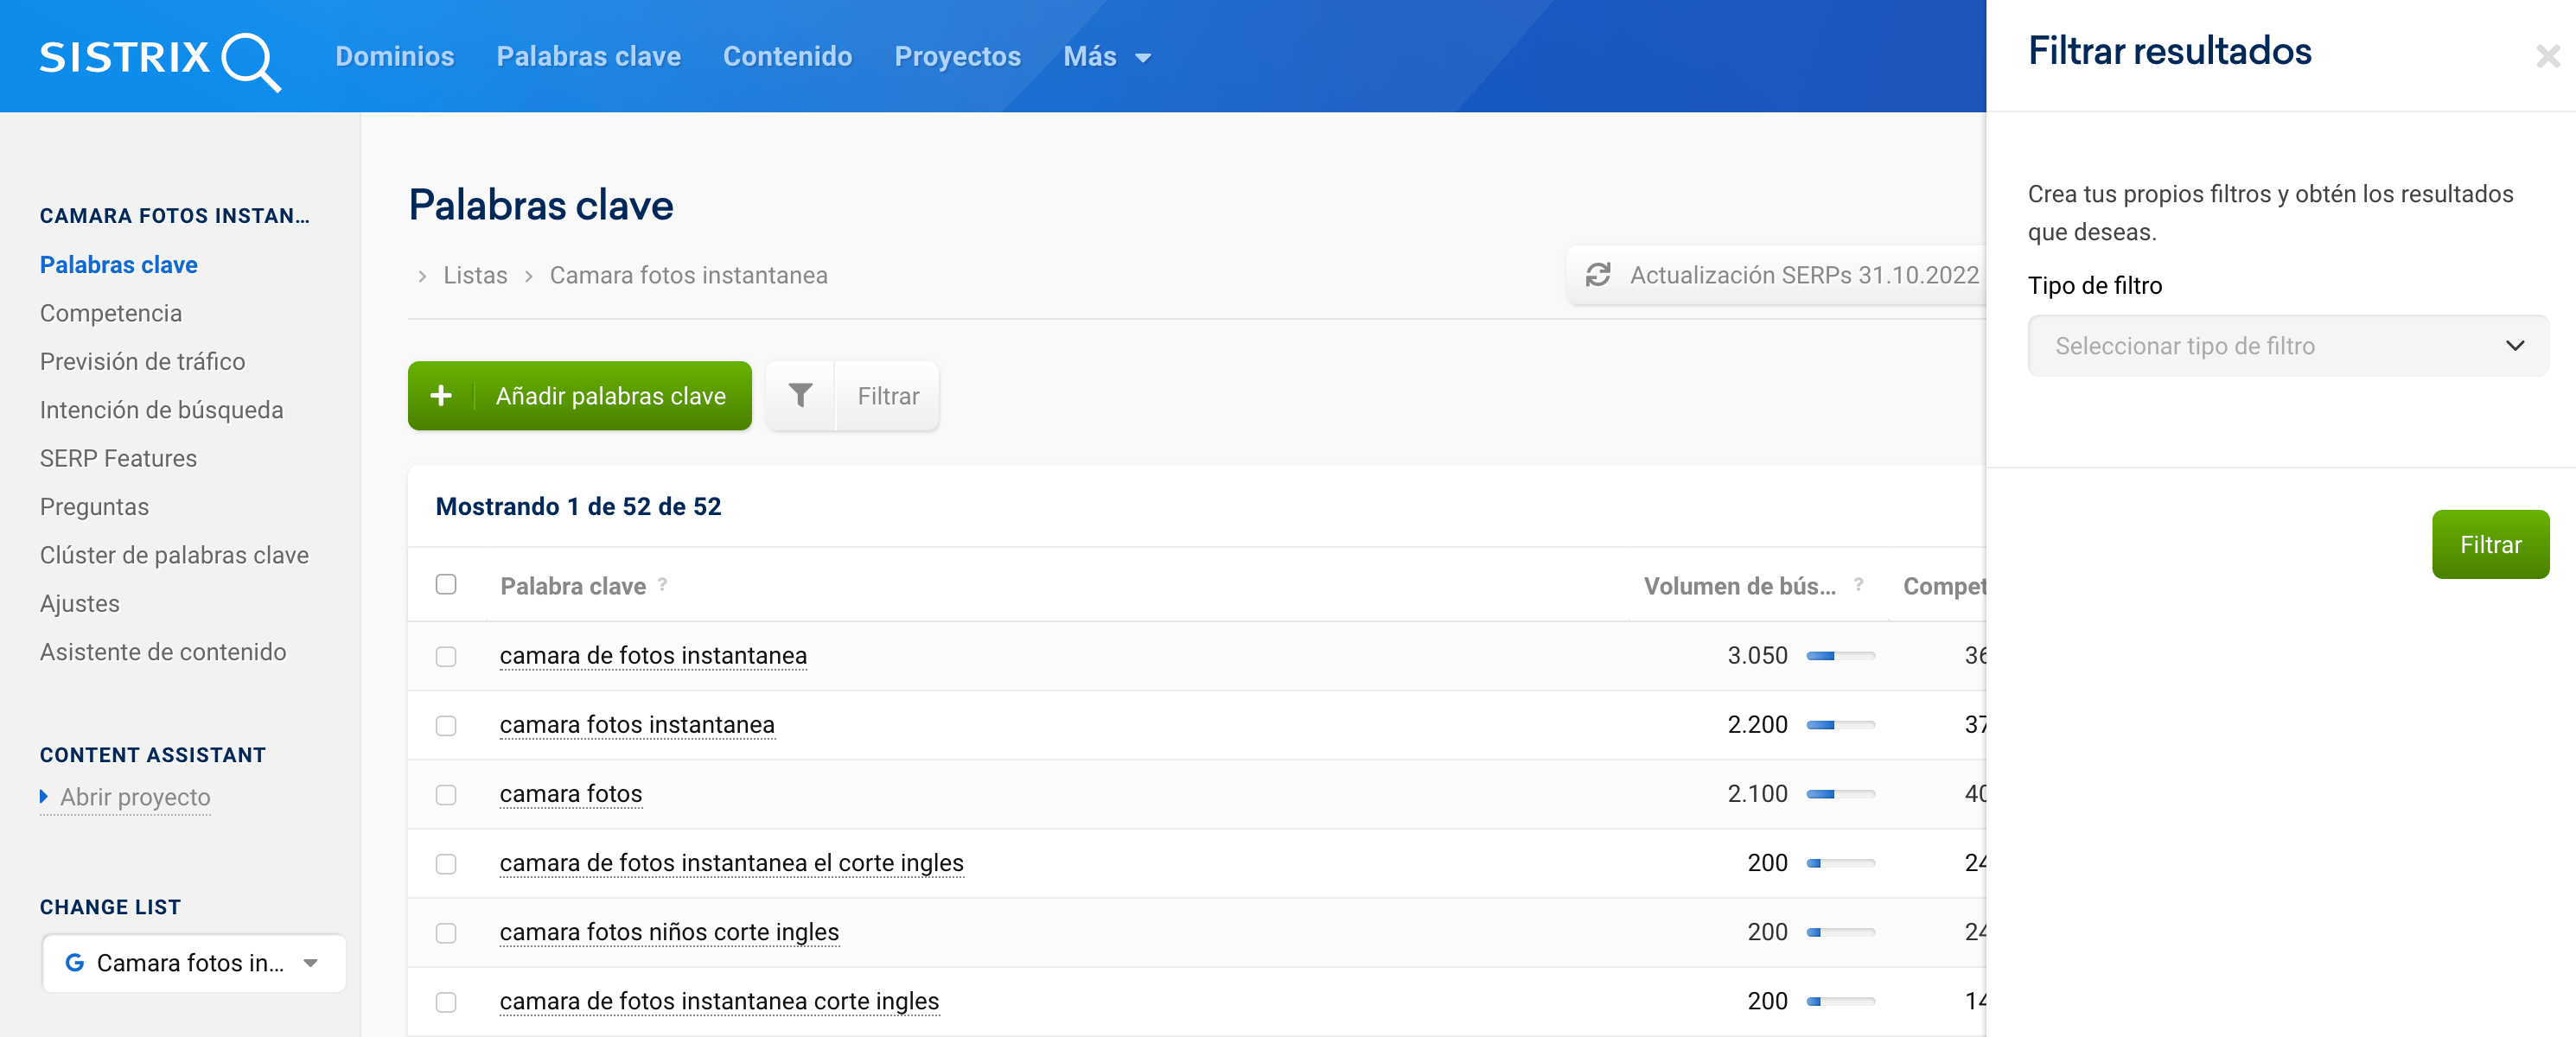Check the 'camara de fotos instantanea' row
Screen dimensions: 2576x1037
pyautogui.click(x=446, y=656)
